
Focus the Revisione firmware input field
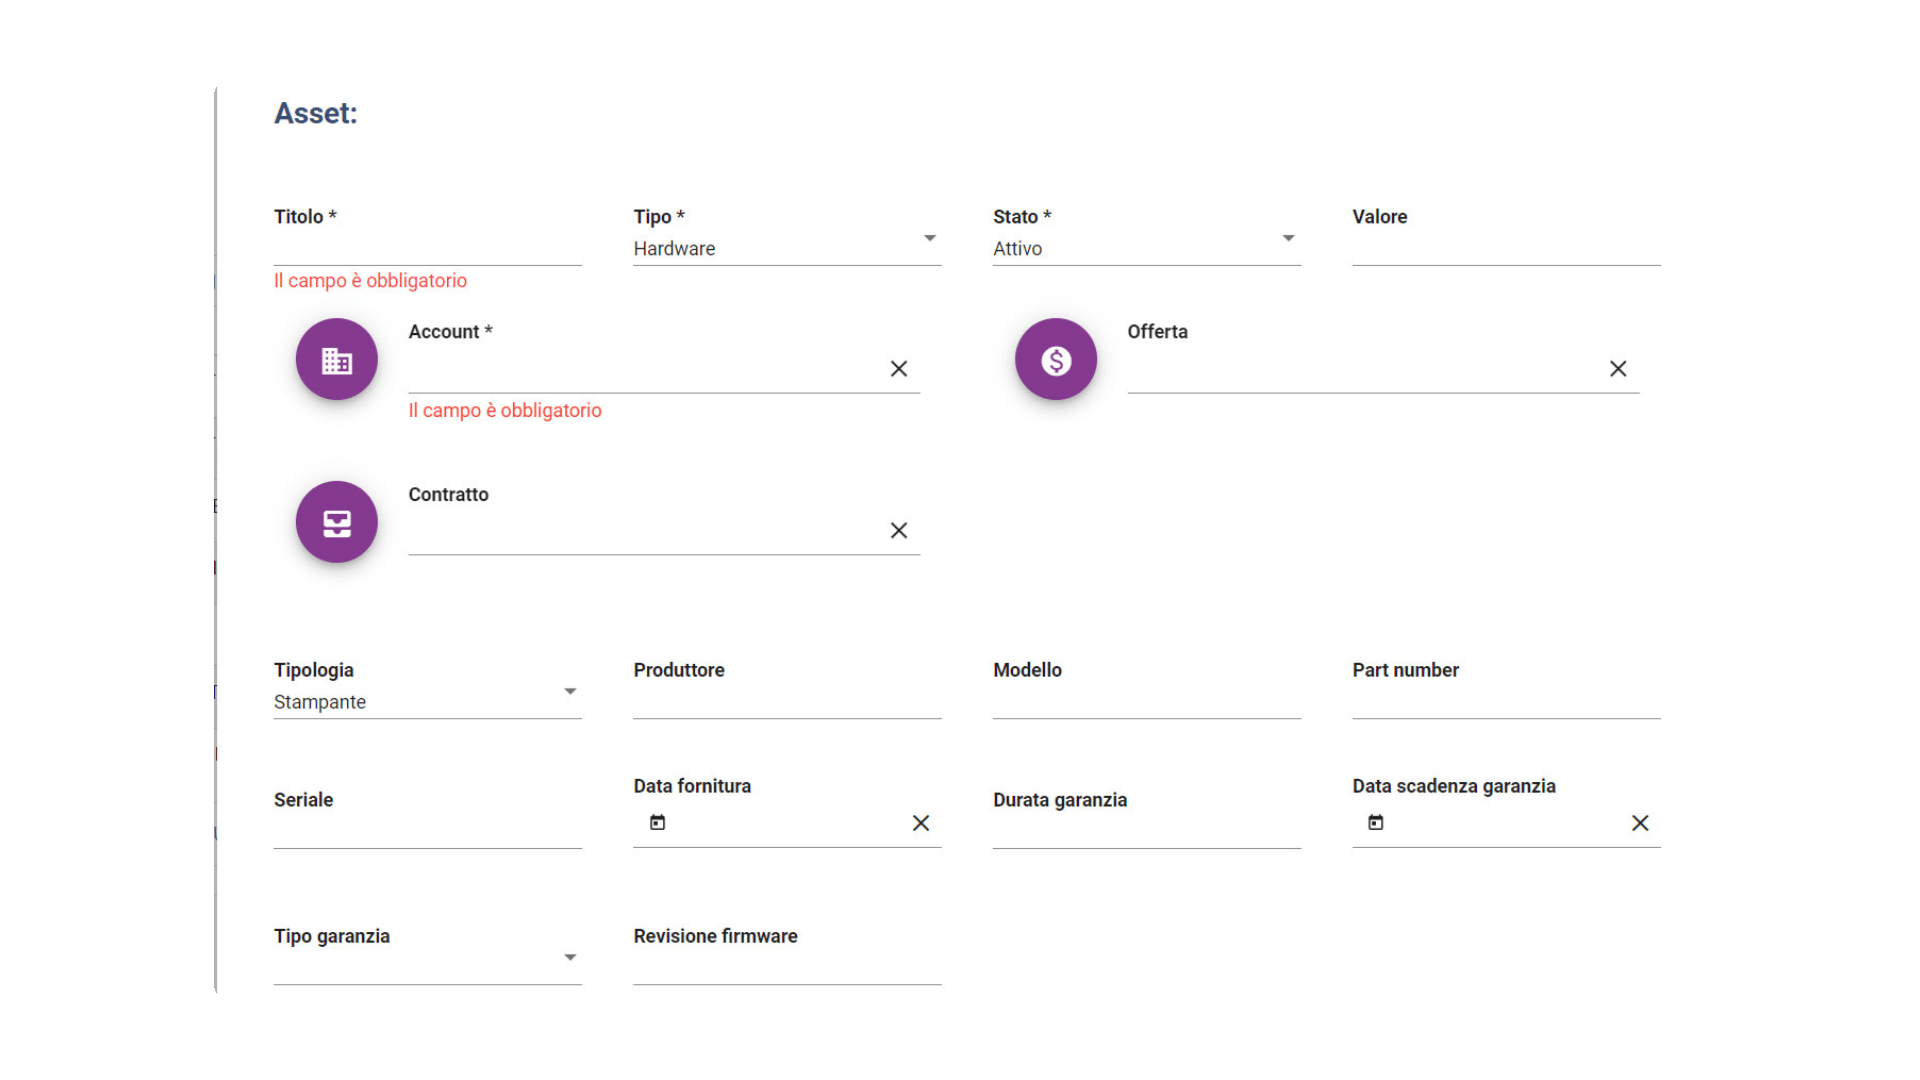787,968
